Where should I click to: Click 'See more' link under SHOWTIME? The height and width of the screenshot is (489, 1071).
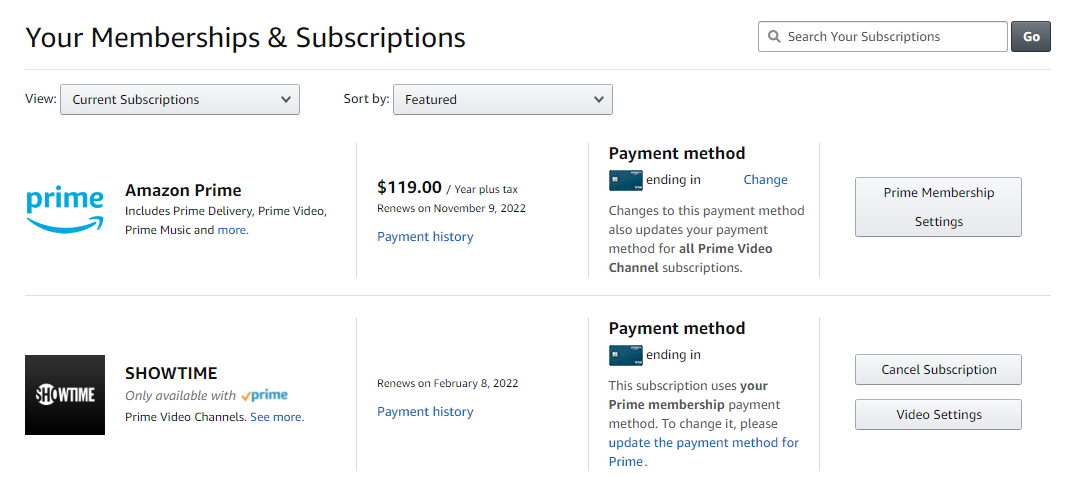(x=276, y=417)
